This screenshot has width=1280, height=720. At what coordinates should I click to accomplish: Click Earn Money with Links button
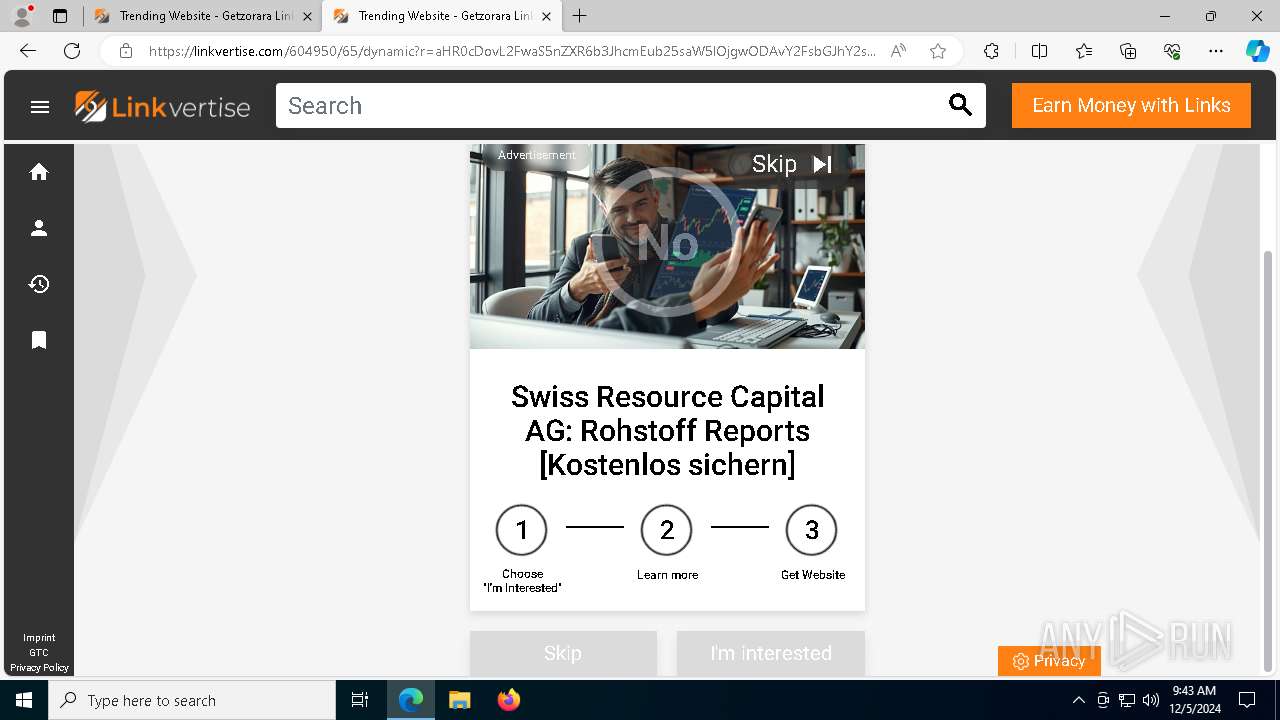click(1131, 105)
